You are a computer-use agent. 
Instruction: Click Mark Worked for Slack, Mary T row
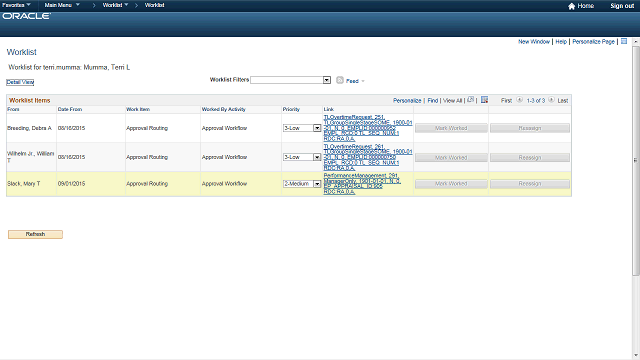(451, 184)
